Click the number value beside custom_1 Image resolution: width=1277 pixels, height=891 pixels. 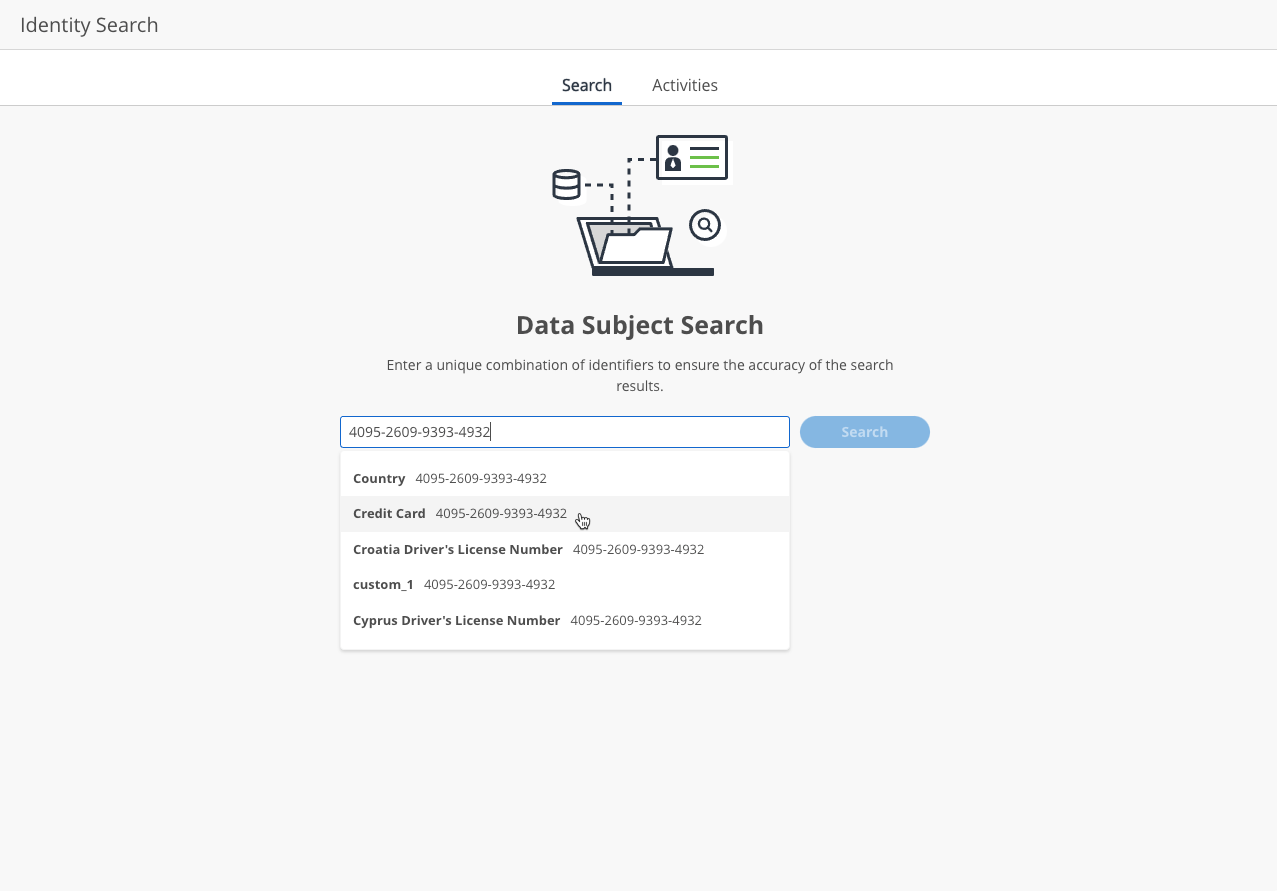pos(489,584)
